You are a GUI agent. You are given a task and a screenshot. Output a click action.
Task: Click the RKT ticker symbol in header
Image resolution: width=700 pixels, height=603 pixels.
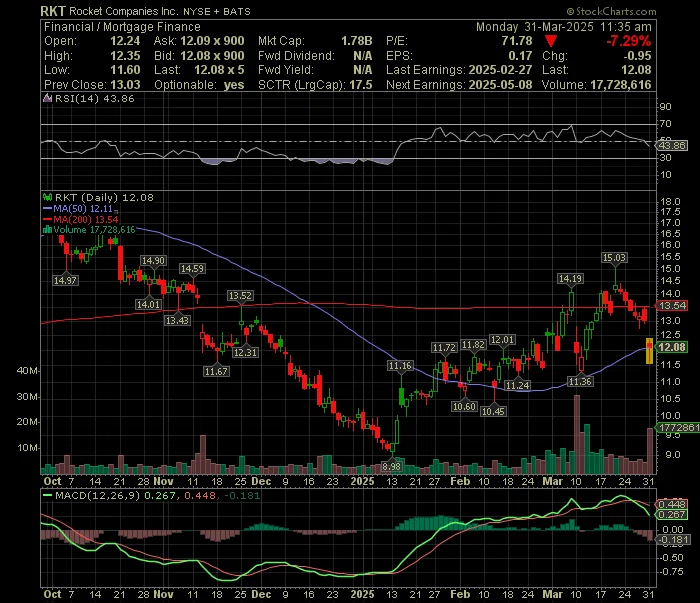(x=53, y=11)
